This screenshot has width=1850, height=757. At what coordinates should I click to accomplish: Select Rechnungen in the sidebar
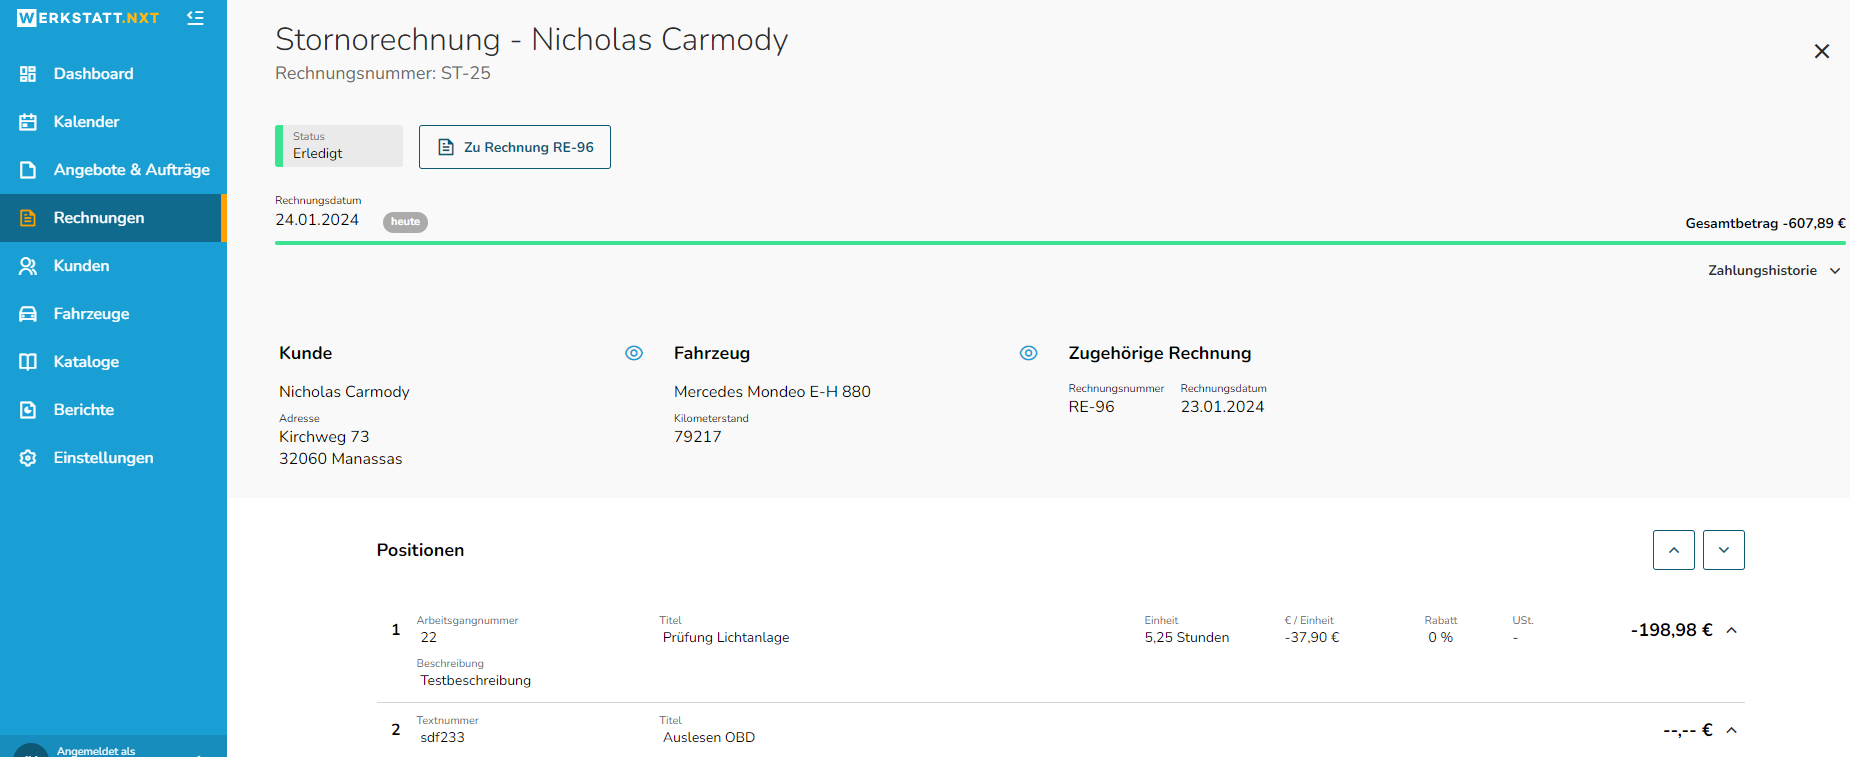point(113,218)
